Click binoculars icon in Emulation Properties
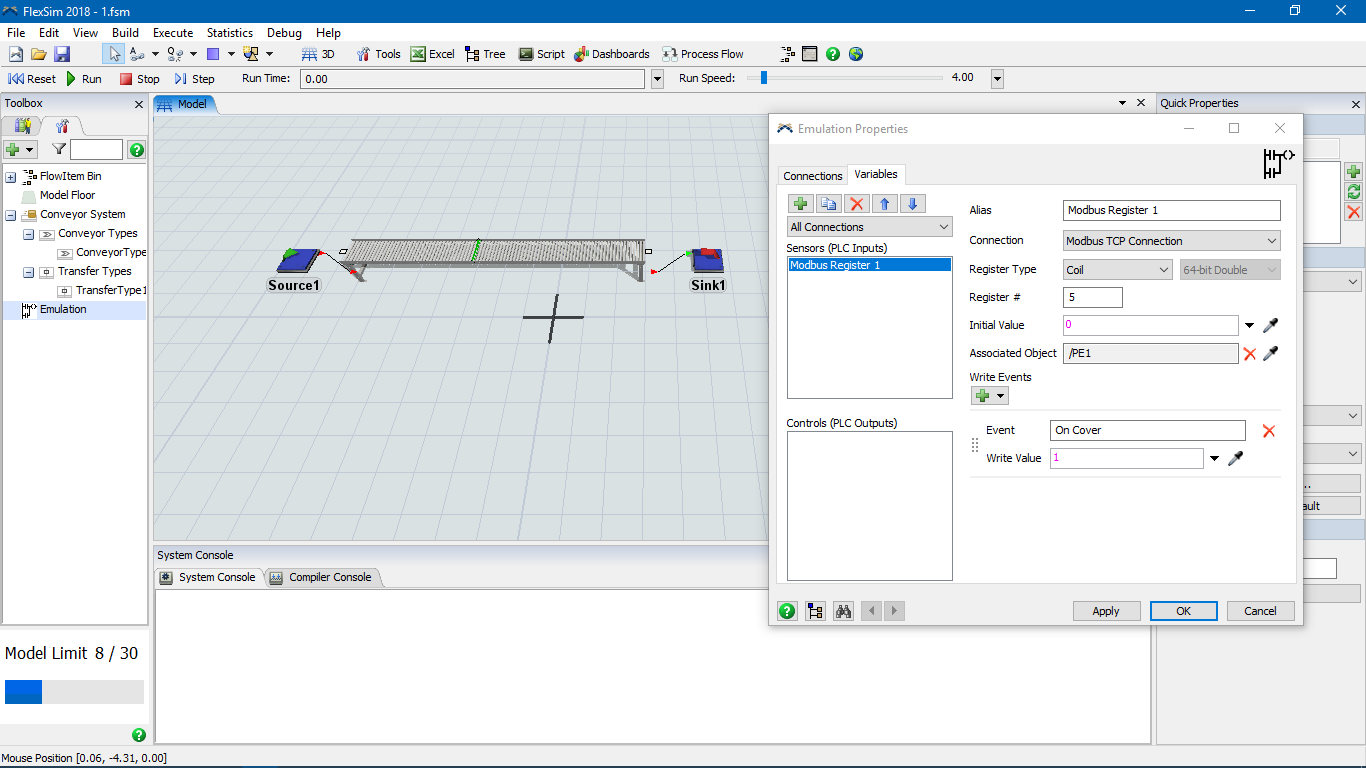The height and width of the screenshot is (768, 1366). tap(843, 611)
